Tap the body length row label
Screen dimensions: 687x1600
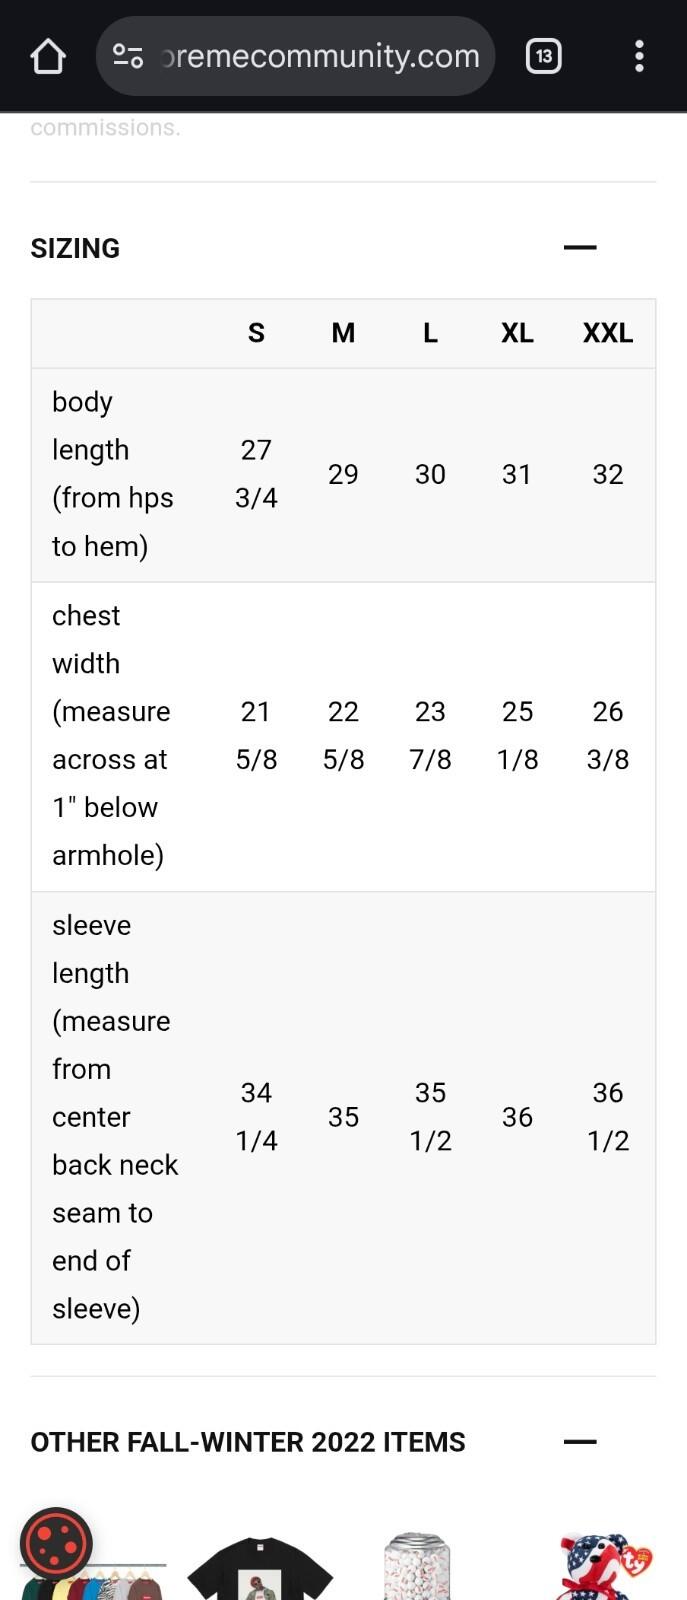click(x=113, y=474)
